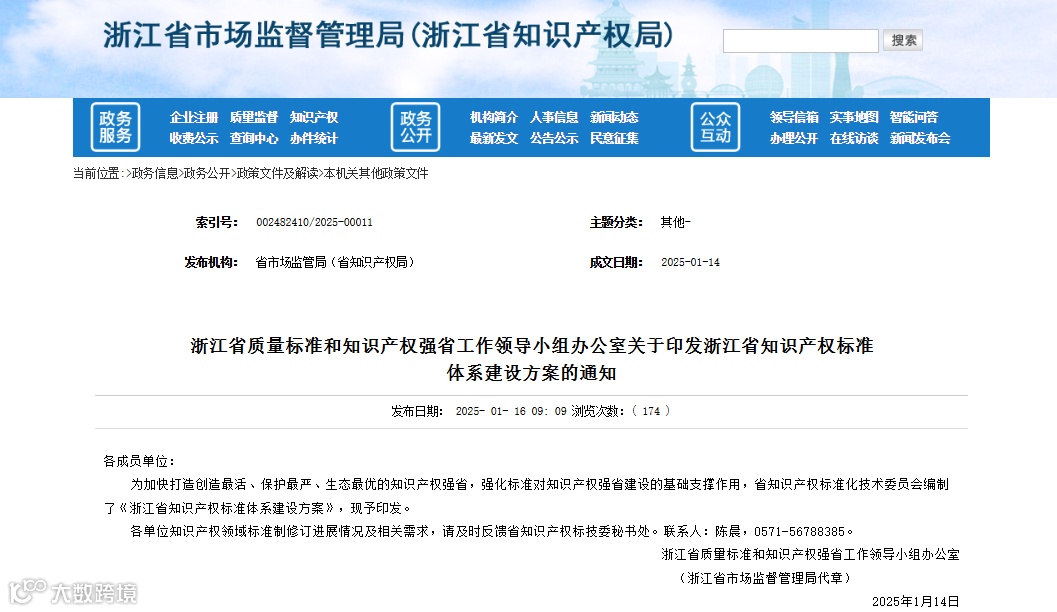The width and height of the screenshot is (1057, 612).
Task: Select 智能问答 in navigation
Action: click(913, 117)
